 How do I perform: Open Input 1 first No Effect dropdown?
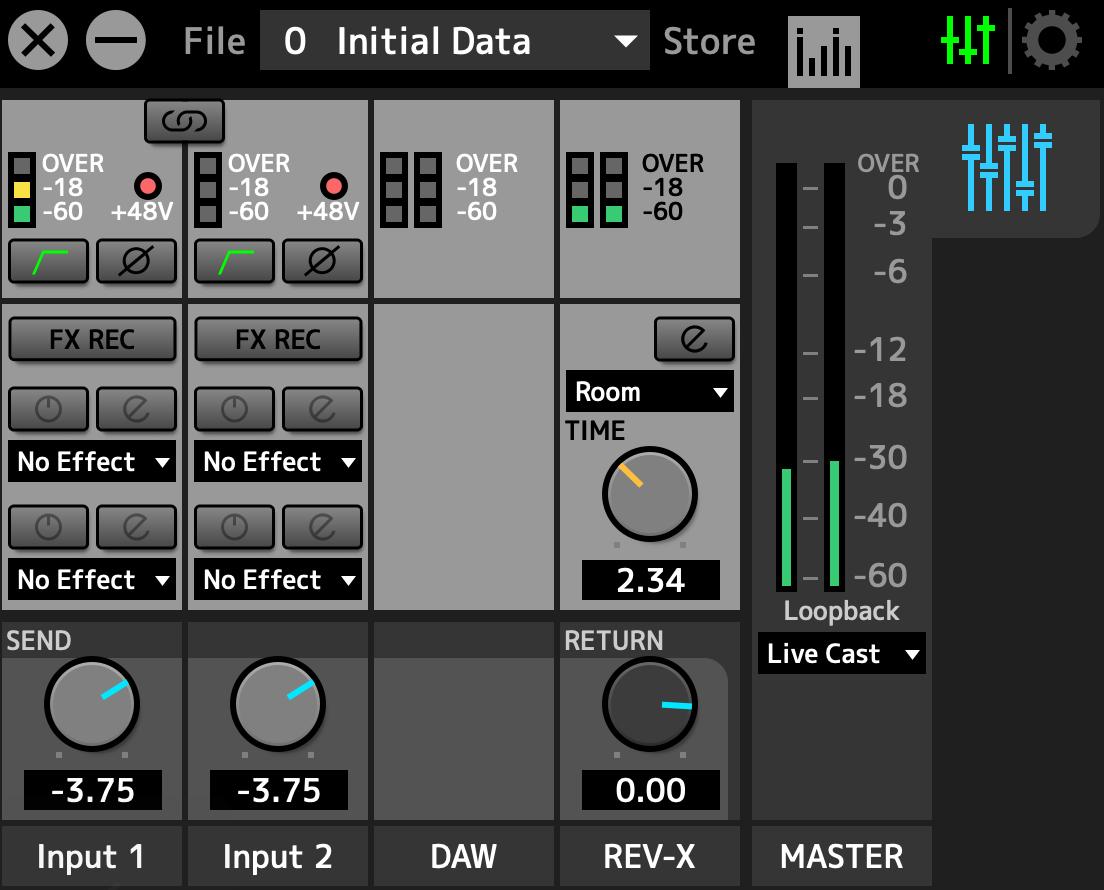tap(92, 462)
